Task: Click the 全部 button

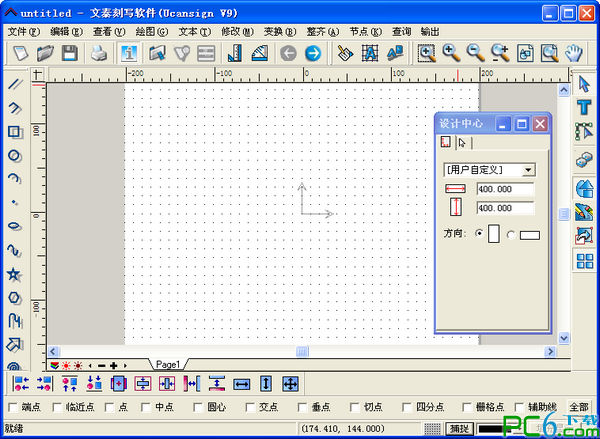Action: click(x=579, y=408)
